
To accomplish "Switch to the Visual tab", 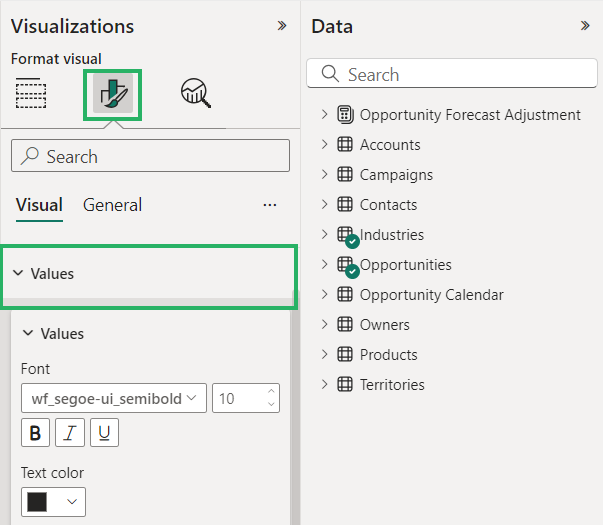I will click(39, 205).
